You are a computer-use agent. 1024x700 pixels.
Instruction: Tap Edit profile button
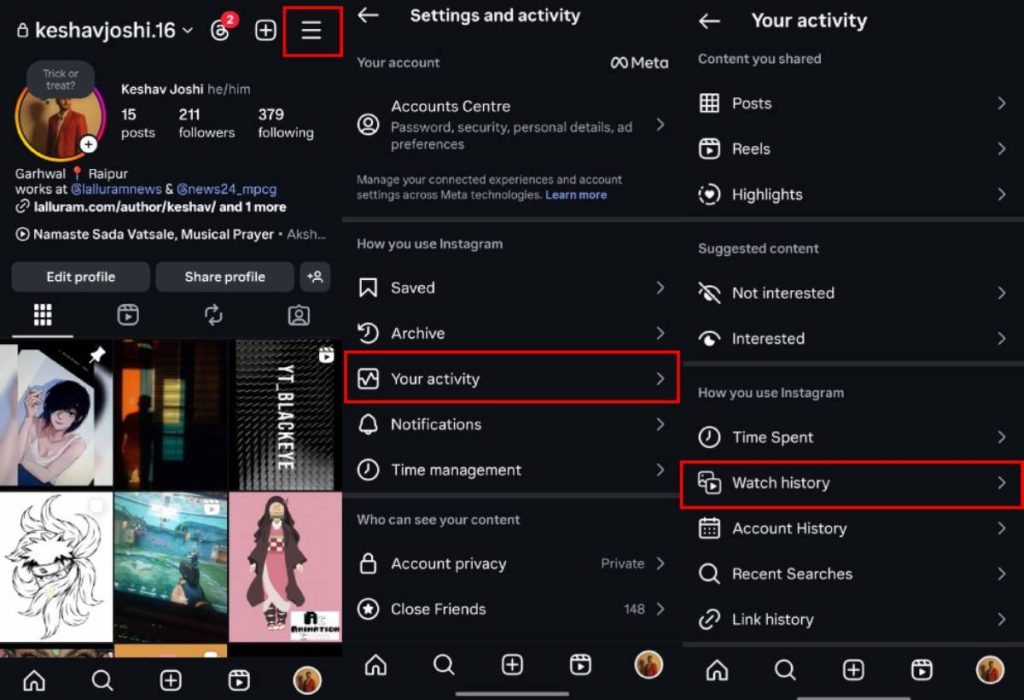[x=80, y=277]
